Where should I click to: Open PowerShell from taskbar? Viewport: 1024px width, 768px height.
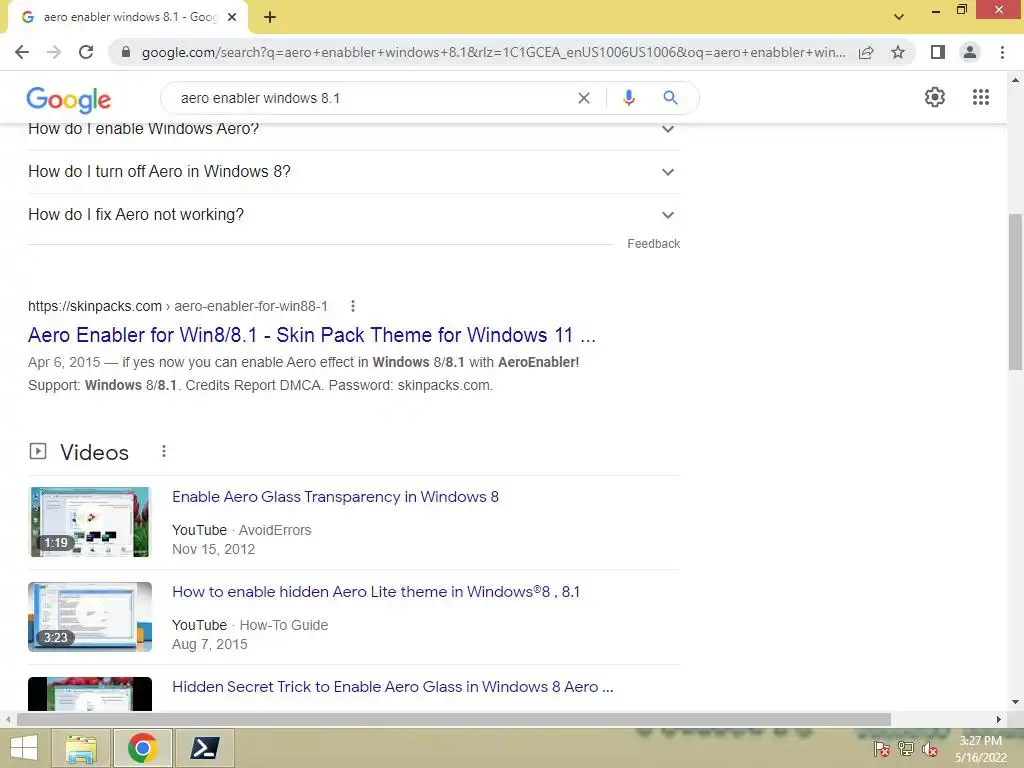[204, 748]
